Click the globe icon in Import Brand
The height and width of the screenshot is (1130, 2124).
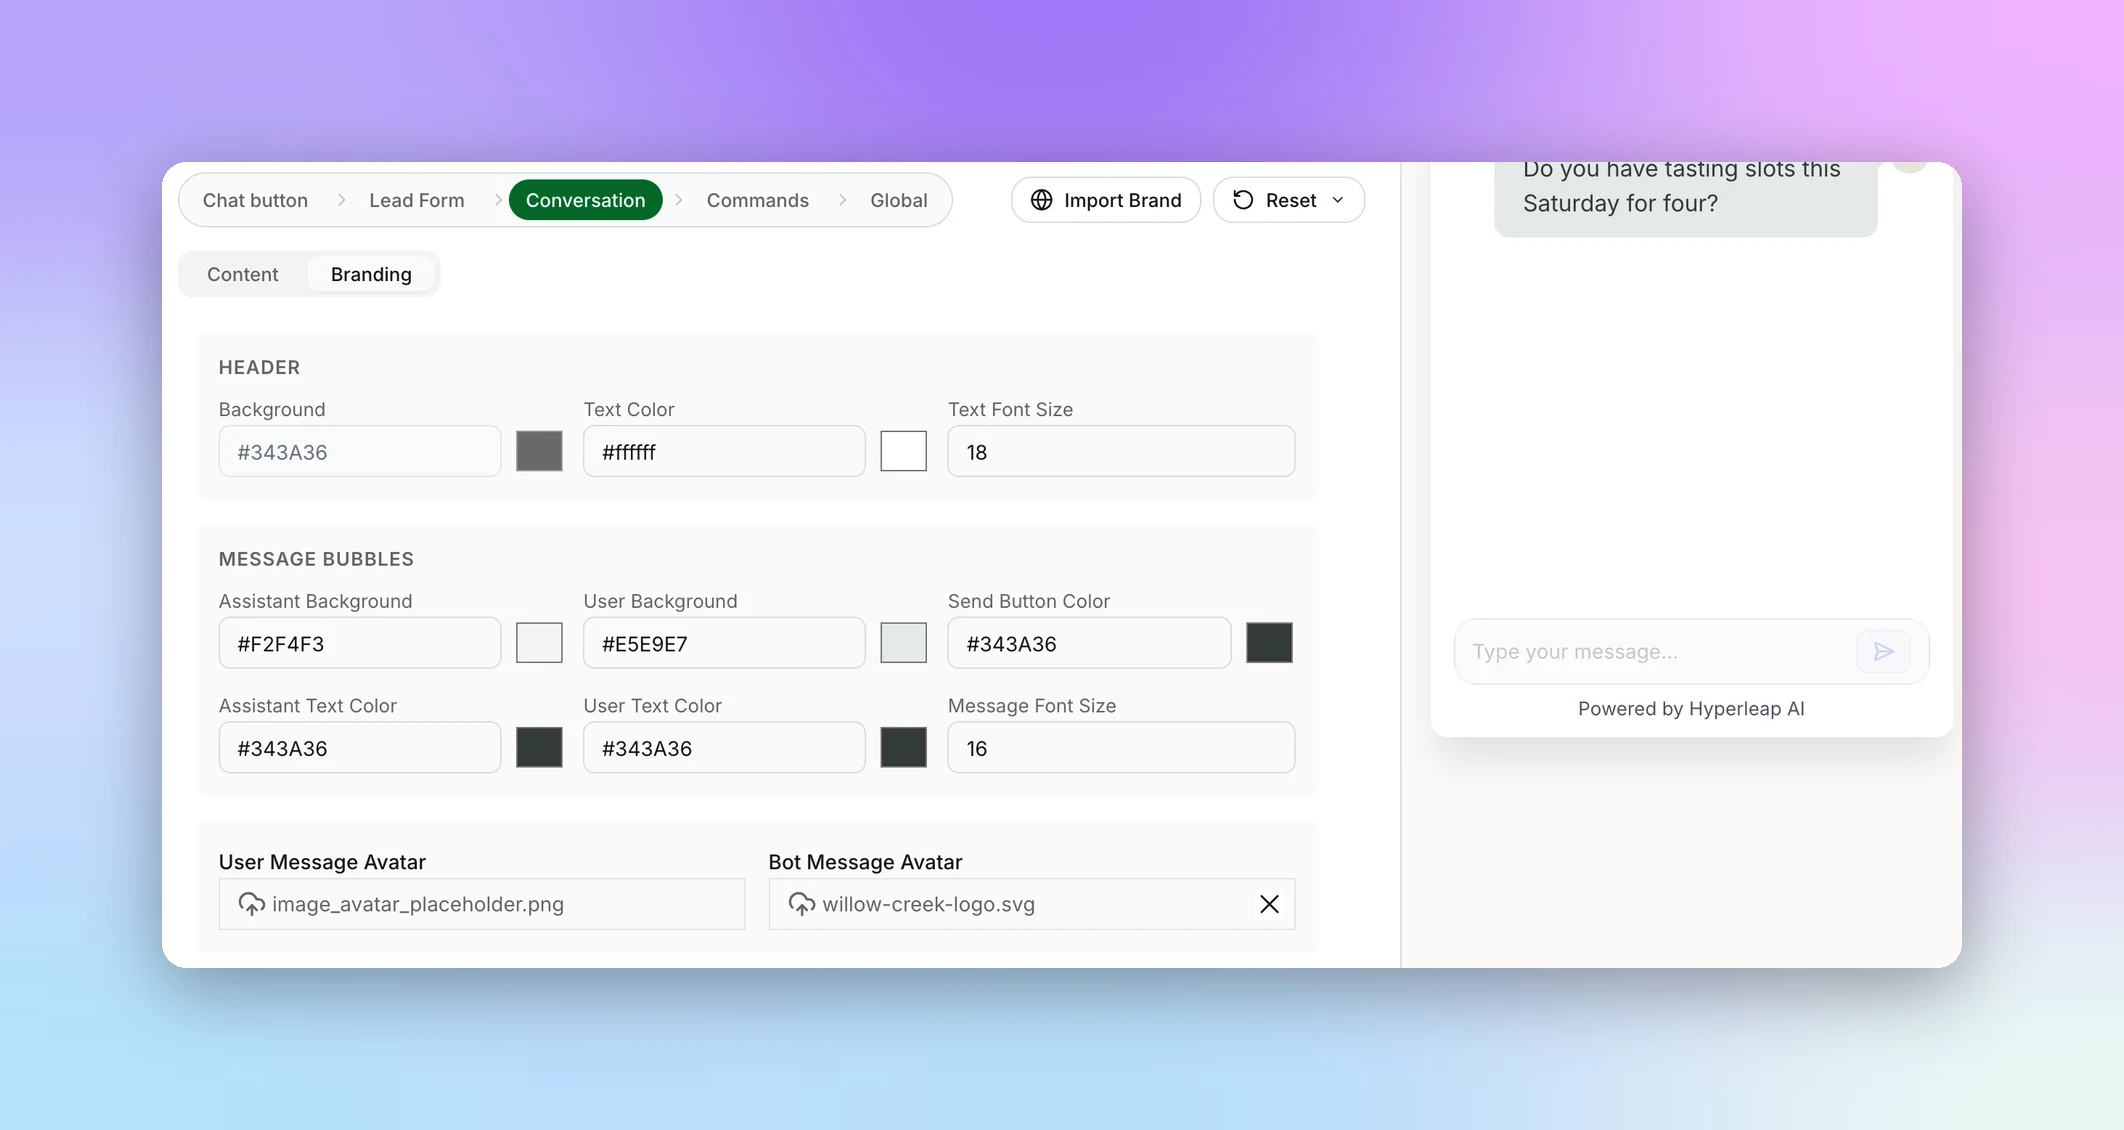pyautogui.click(x=1041, y=200)
